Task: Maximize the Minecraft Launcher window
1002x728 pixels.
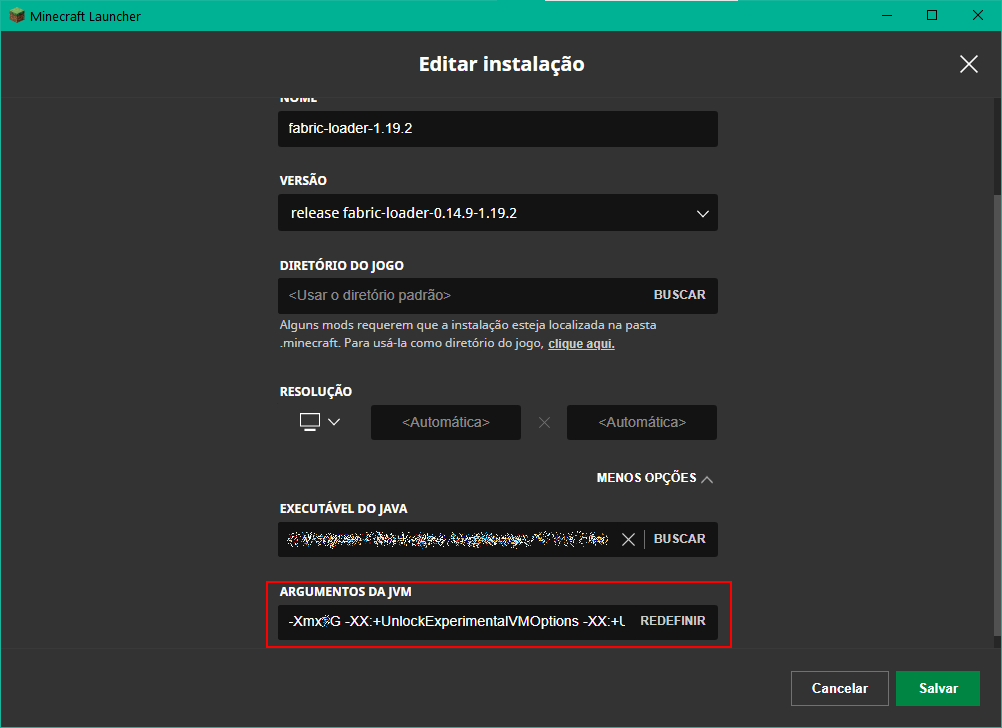Action: (932, 15)
